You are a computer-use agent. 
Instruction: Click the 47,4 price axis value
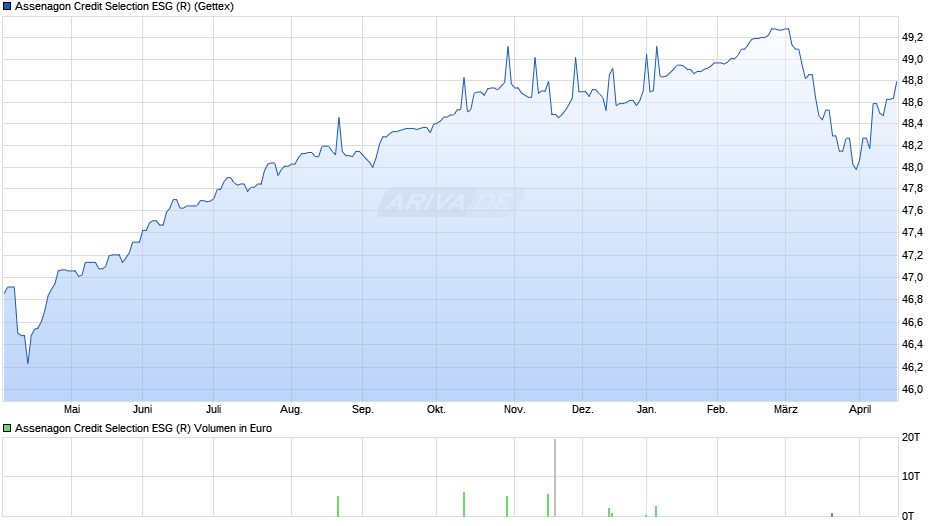coord(912,232)
